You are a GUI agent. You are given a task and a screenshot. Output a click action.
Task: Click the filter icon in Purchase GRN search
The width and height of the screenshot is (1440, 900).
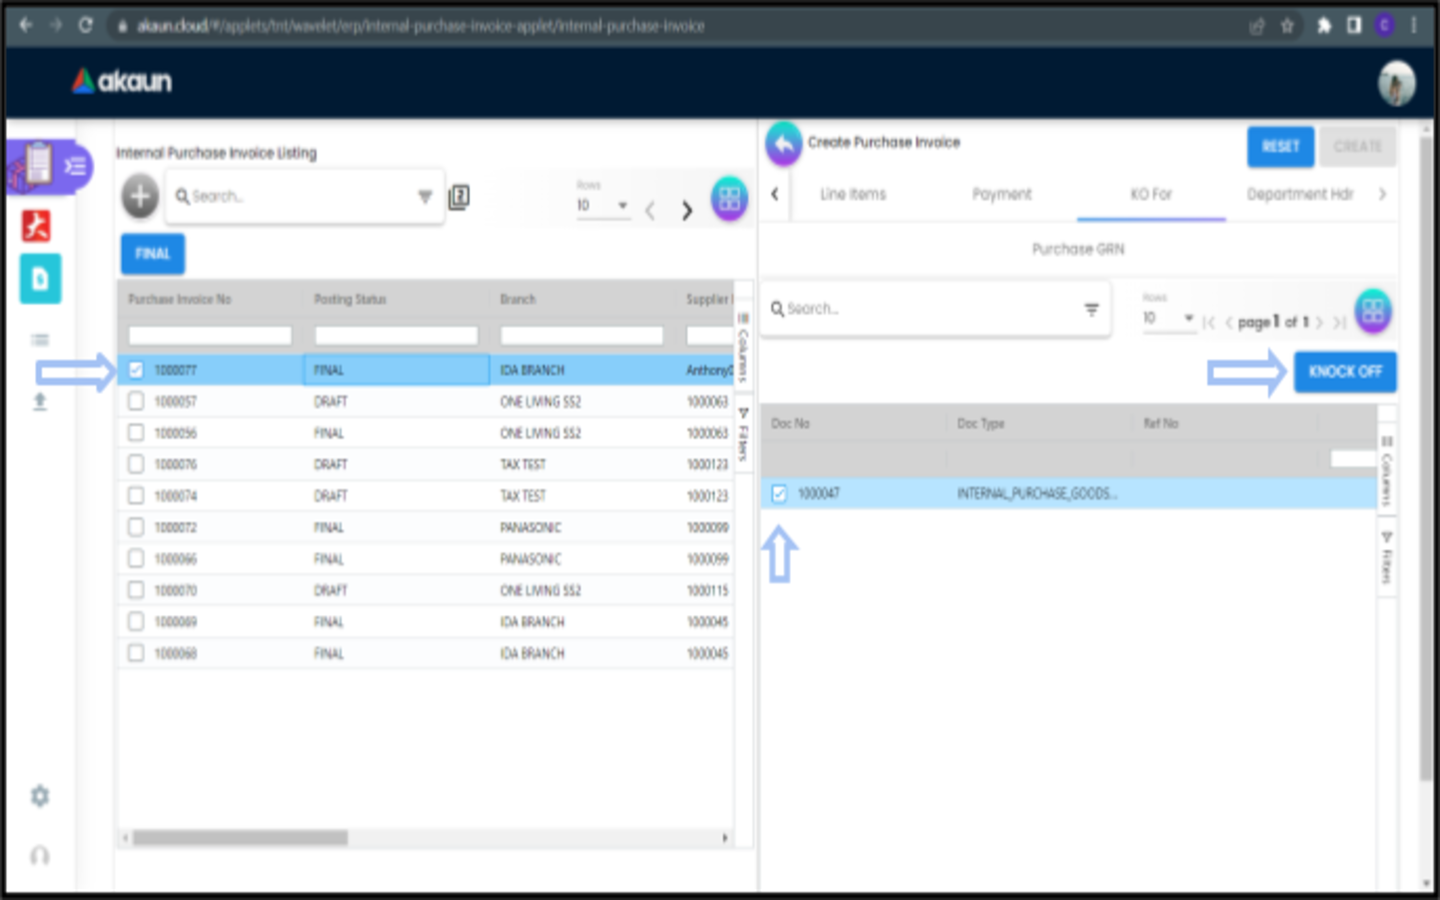[1091, 310]
